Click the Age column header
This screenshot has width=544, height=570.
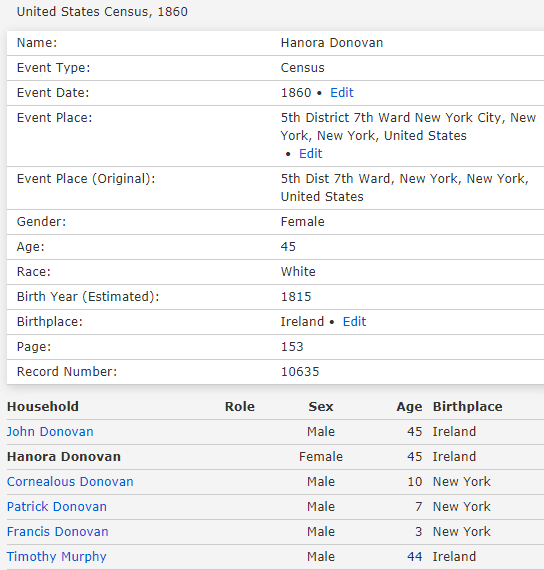click(x=409, y=407)
